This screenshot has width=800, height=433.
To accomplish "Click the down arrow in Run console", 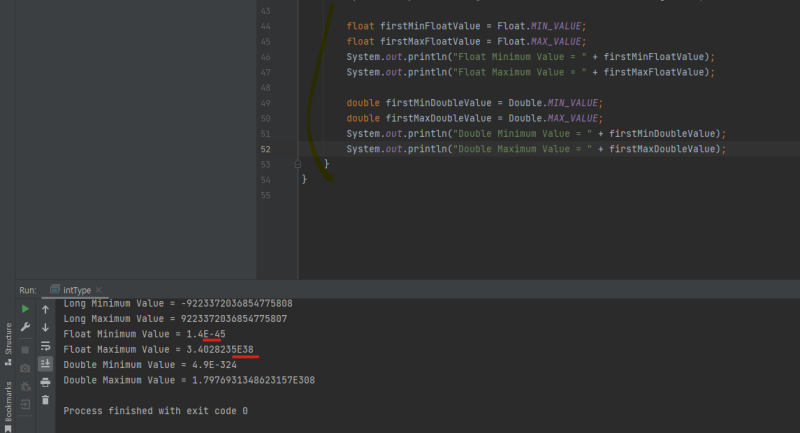I will (45, 327).
